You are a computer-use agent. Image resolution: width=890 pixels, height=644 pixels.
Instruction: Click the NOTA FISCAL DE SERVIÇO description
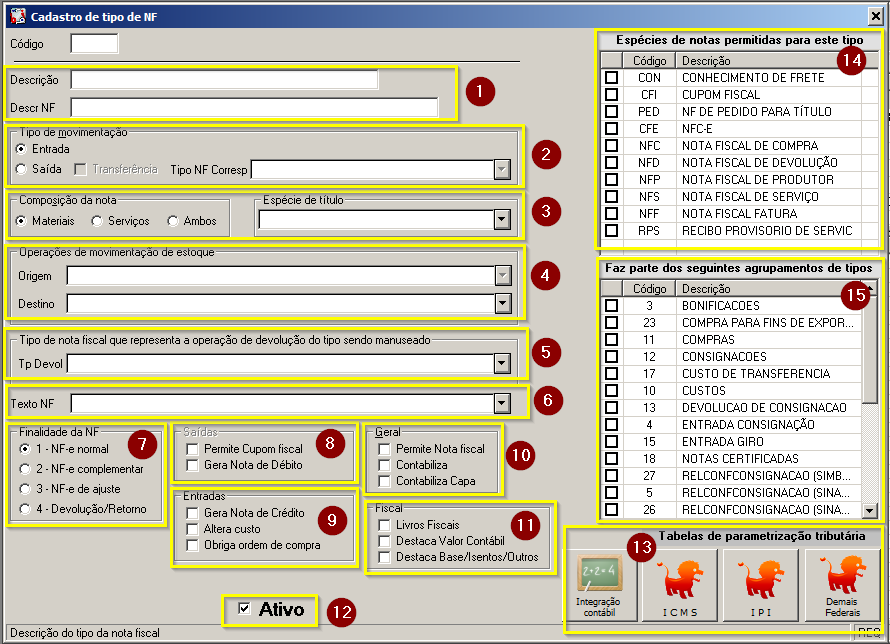[750, 197]
